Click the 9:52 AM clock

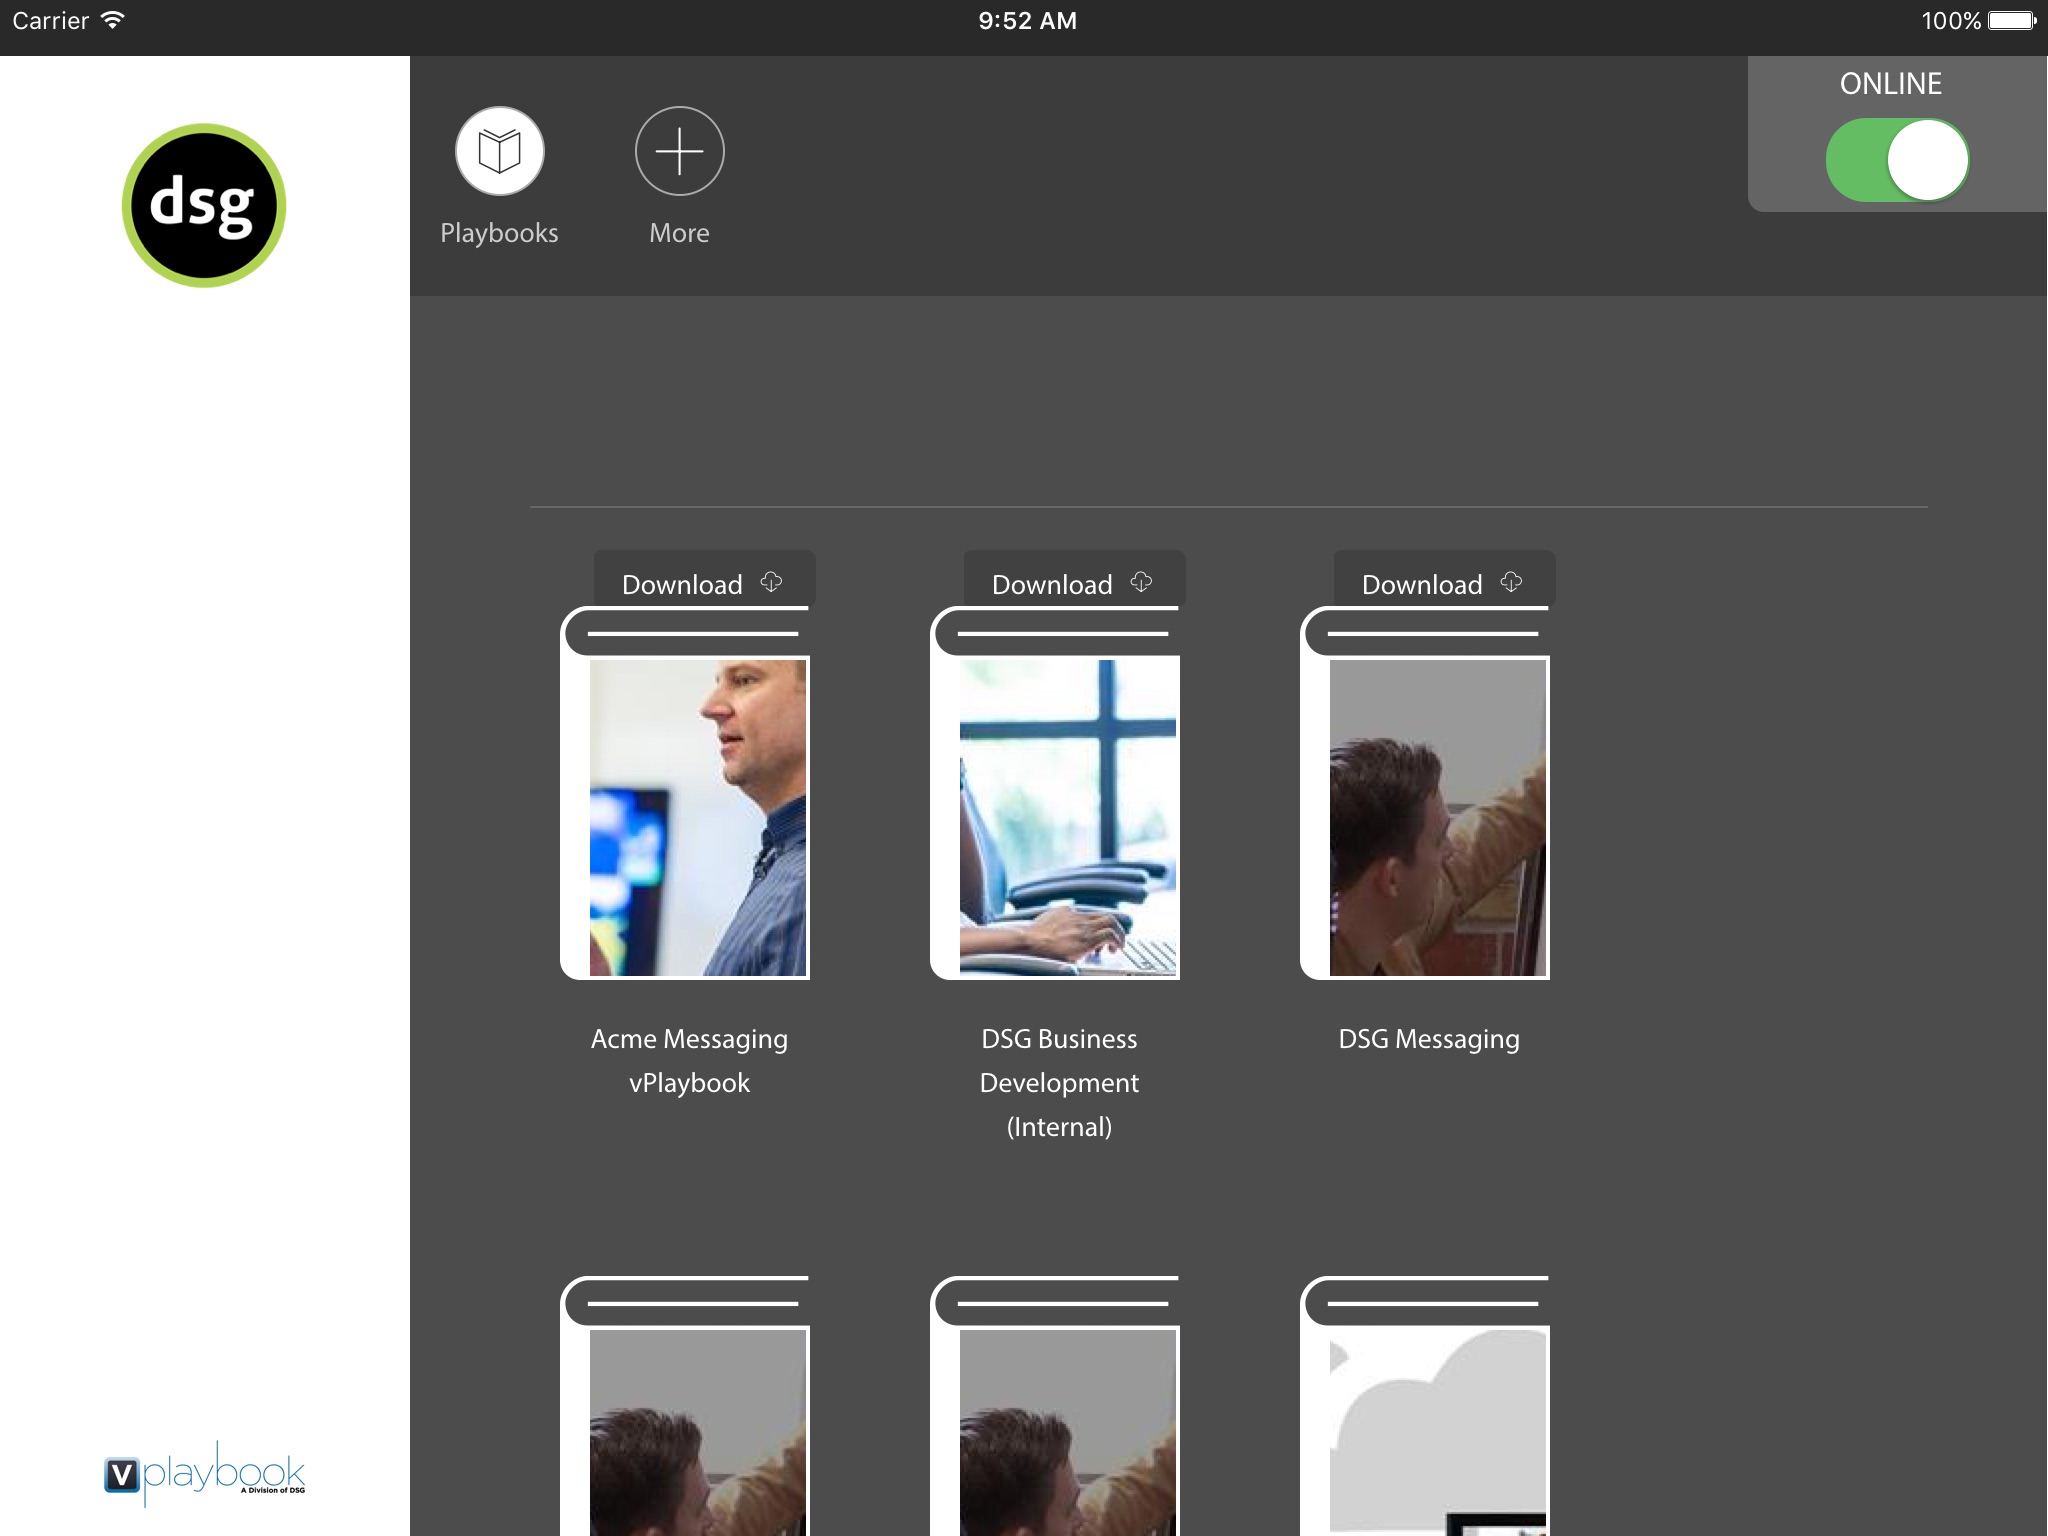[x=1027, y=21]
